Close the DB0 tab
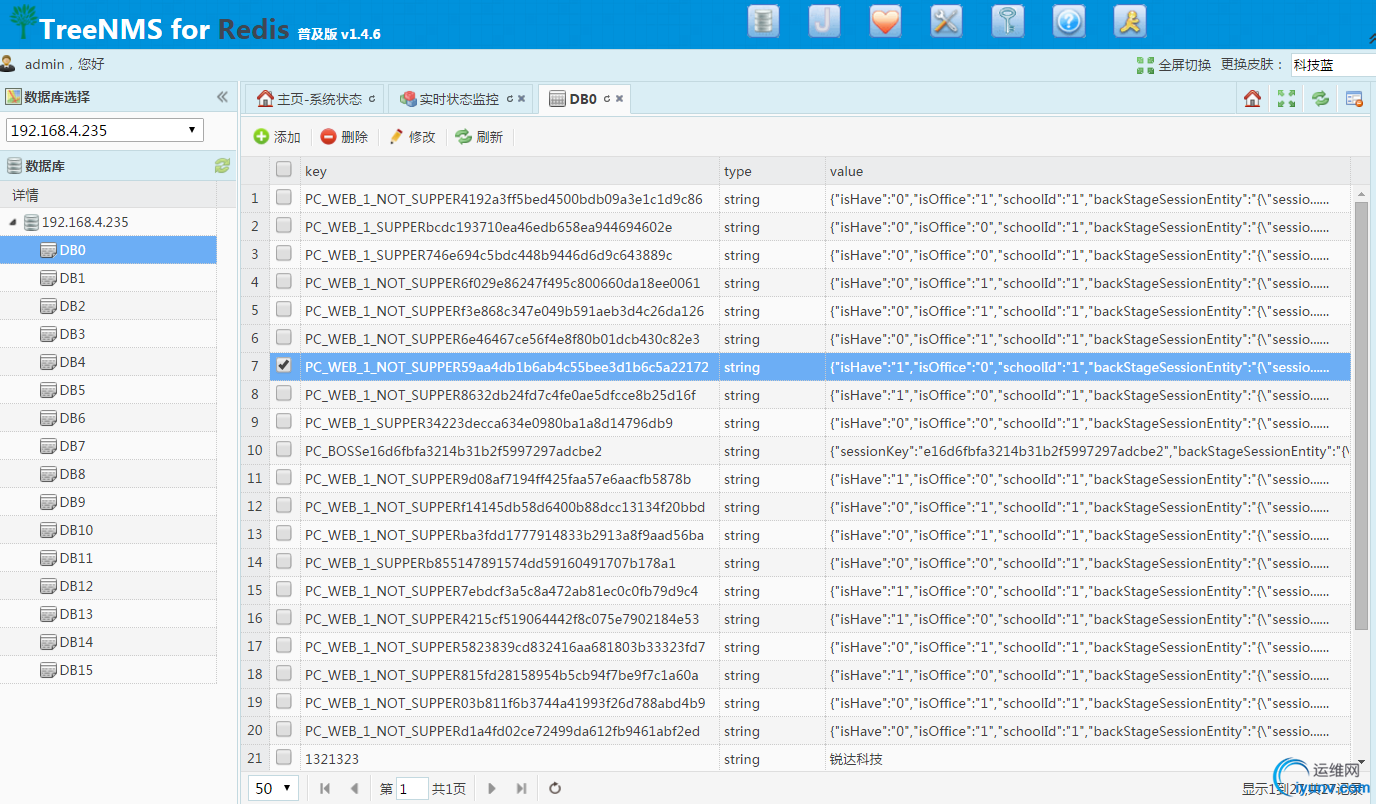1376x804 pixels. [x=620, y=99]
